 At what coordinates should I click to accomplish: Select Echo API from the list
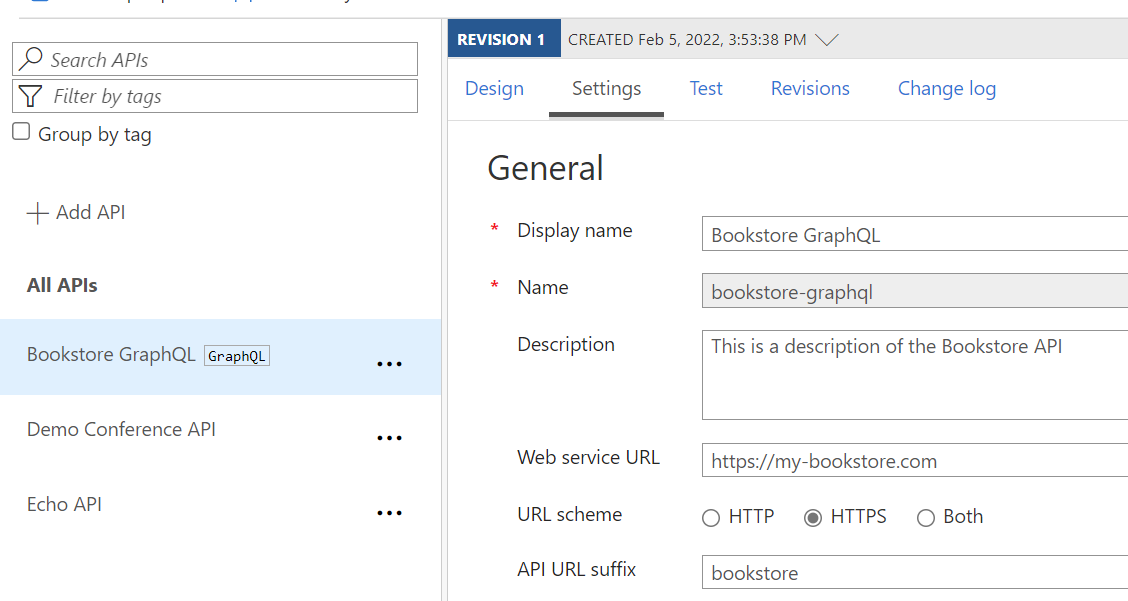click(x=64, y=505)
